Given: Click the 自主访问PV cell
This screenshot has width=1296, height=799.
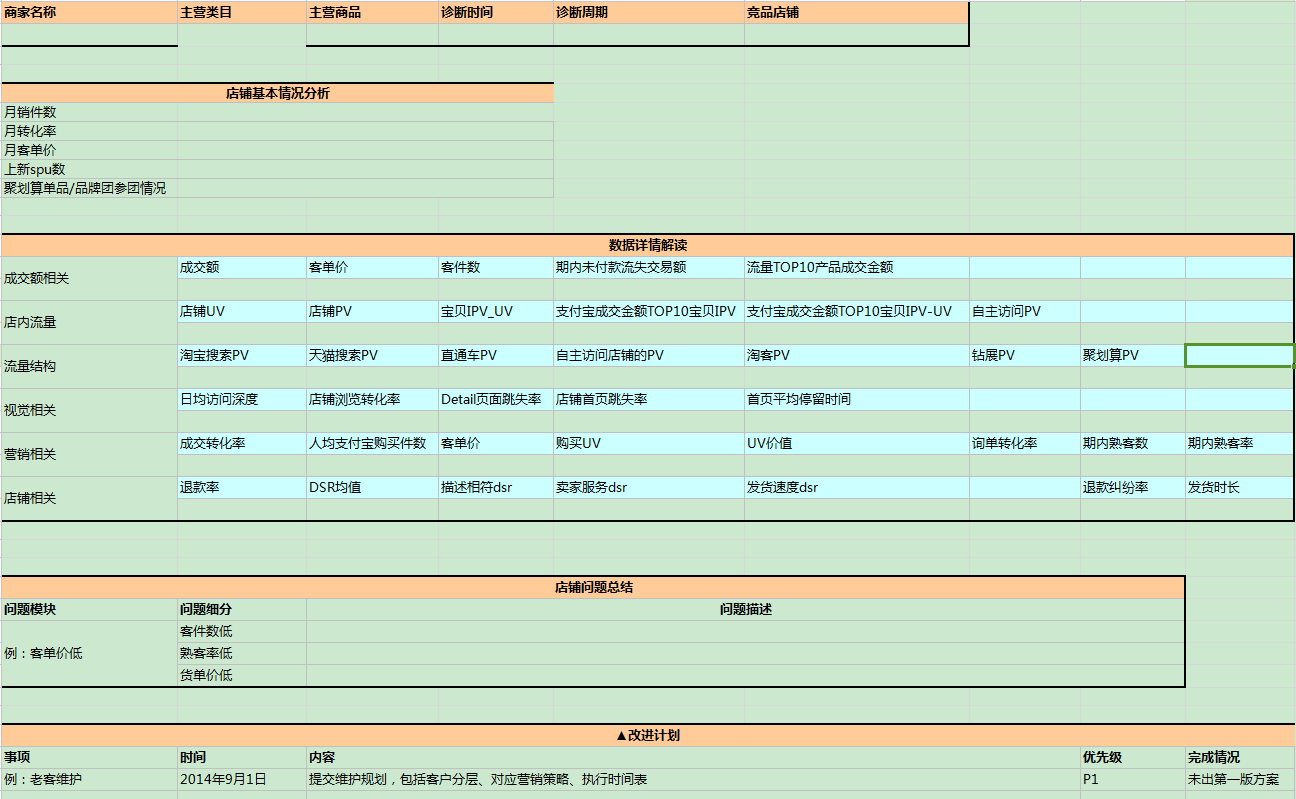Looking at the screenshot, I should (x=1025, y=311).
